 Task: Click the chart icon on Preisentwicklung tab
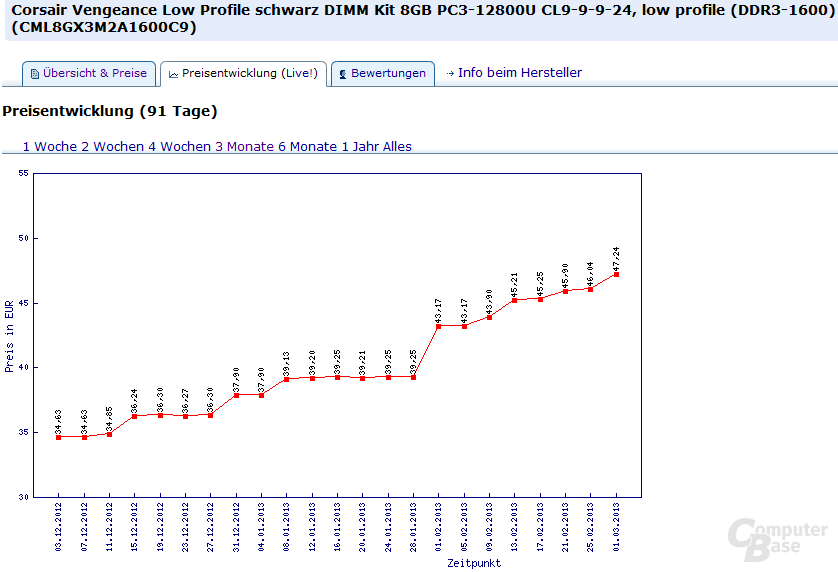coord(174,74)
